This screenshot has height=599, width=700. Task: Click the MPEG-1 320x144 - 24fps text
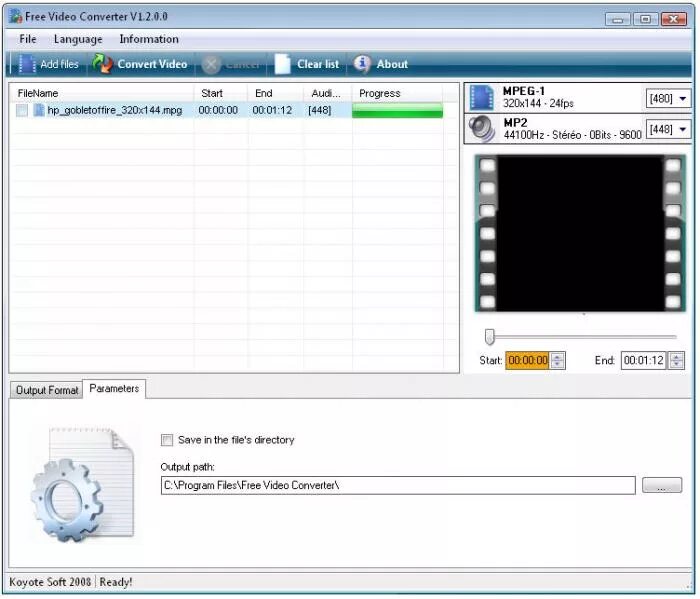pos(538,97)
